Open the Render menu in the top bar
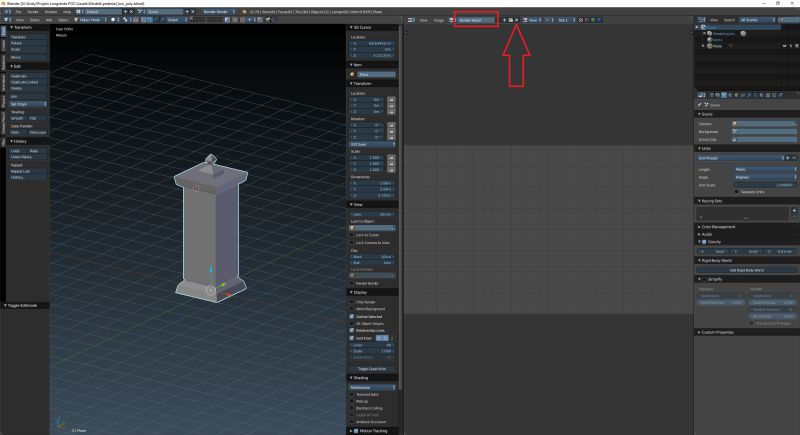Viewport: 800px width, 435px height. pyautogui.click(x=33, y=11)
